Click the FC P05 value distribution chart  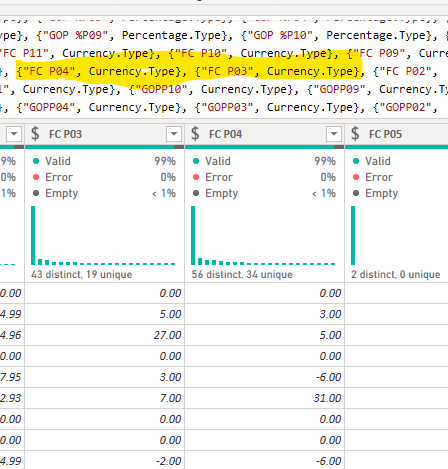(353, 235)
